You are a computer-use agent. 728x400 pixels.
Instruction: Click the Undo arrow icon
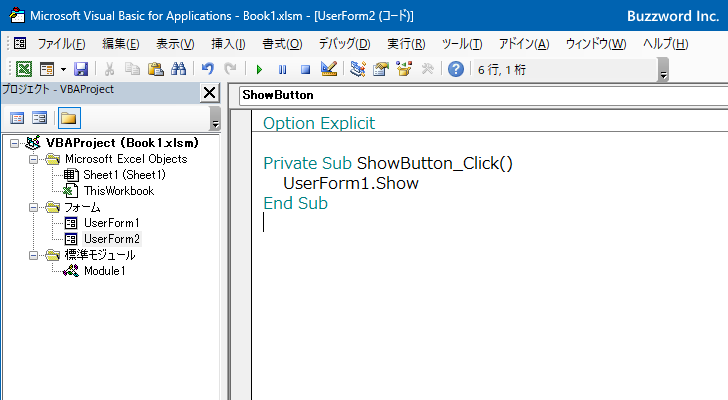coord(208,69)
